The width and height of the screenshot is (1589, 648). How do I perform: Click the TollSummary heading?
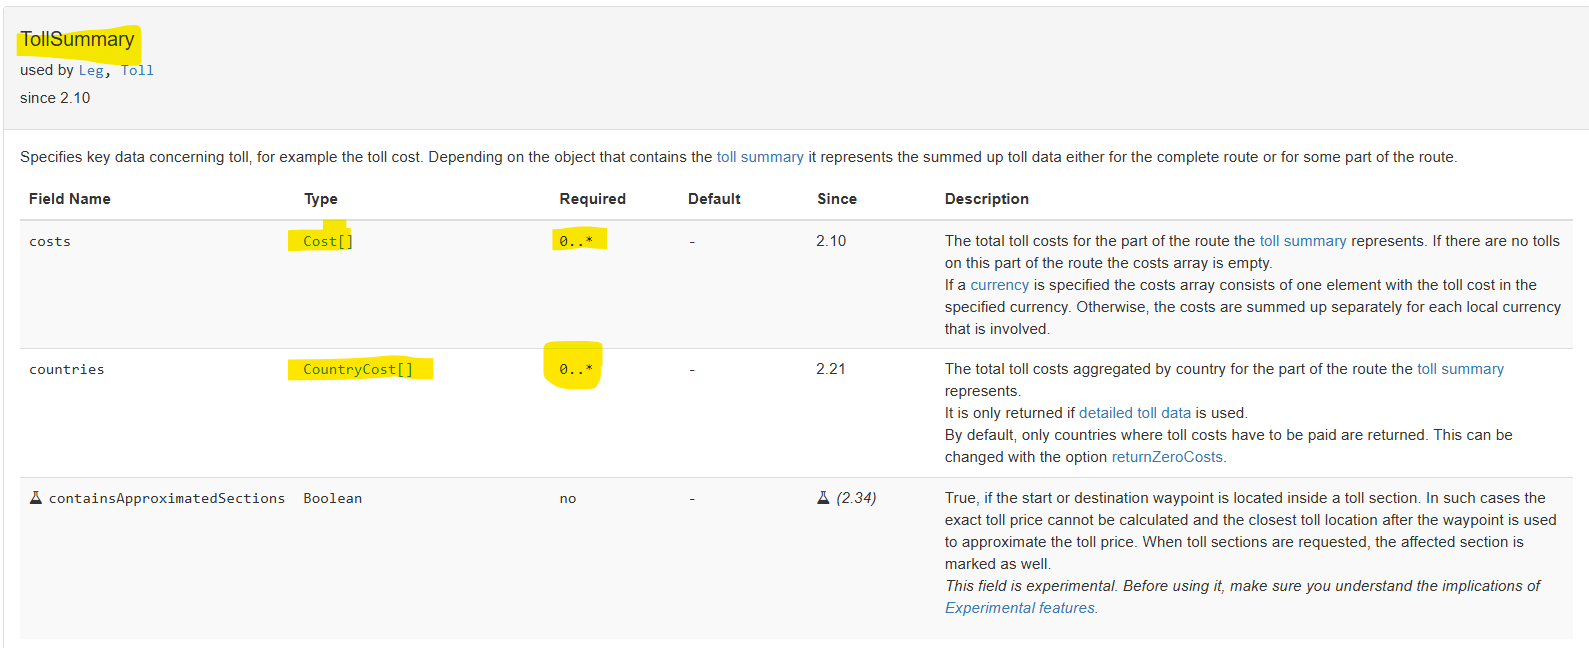click(x=77, y=40)
